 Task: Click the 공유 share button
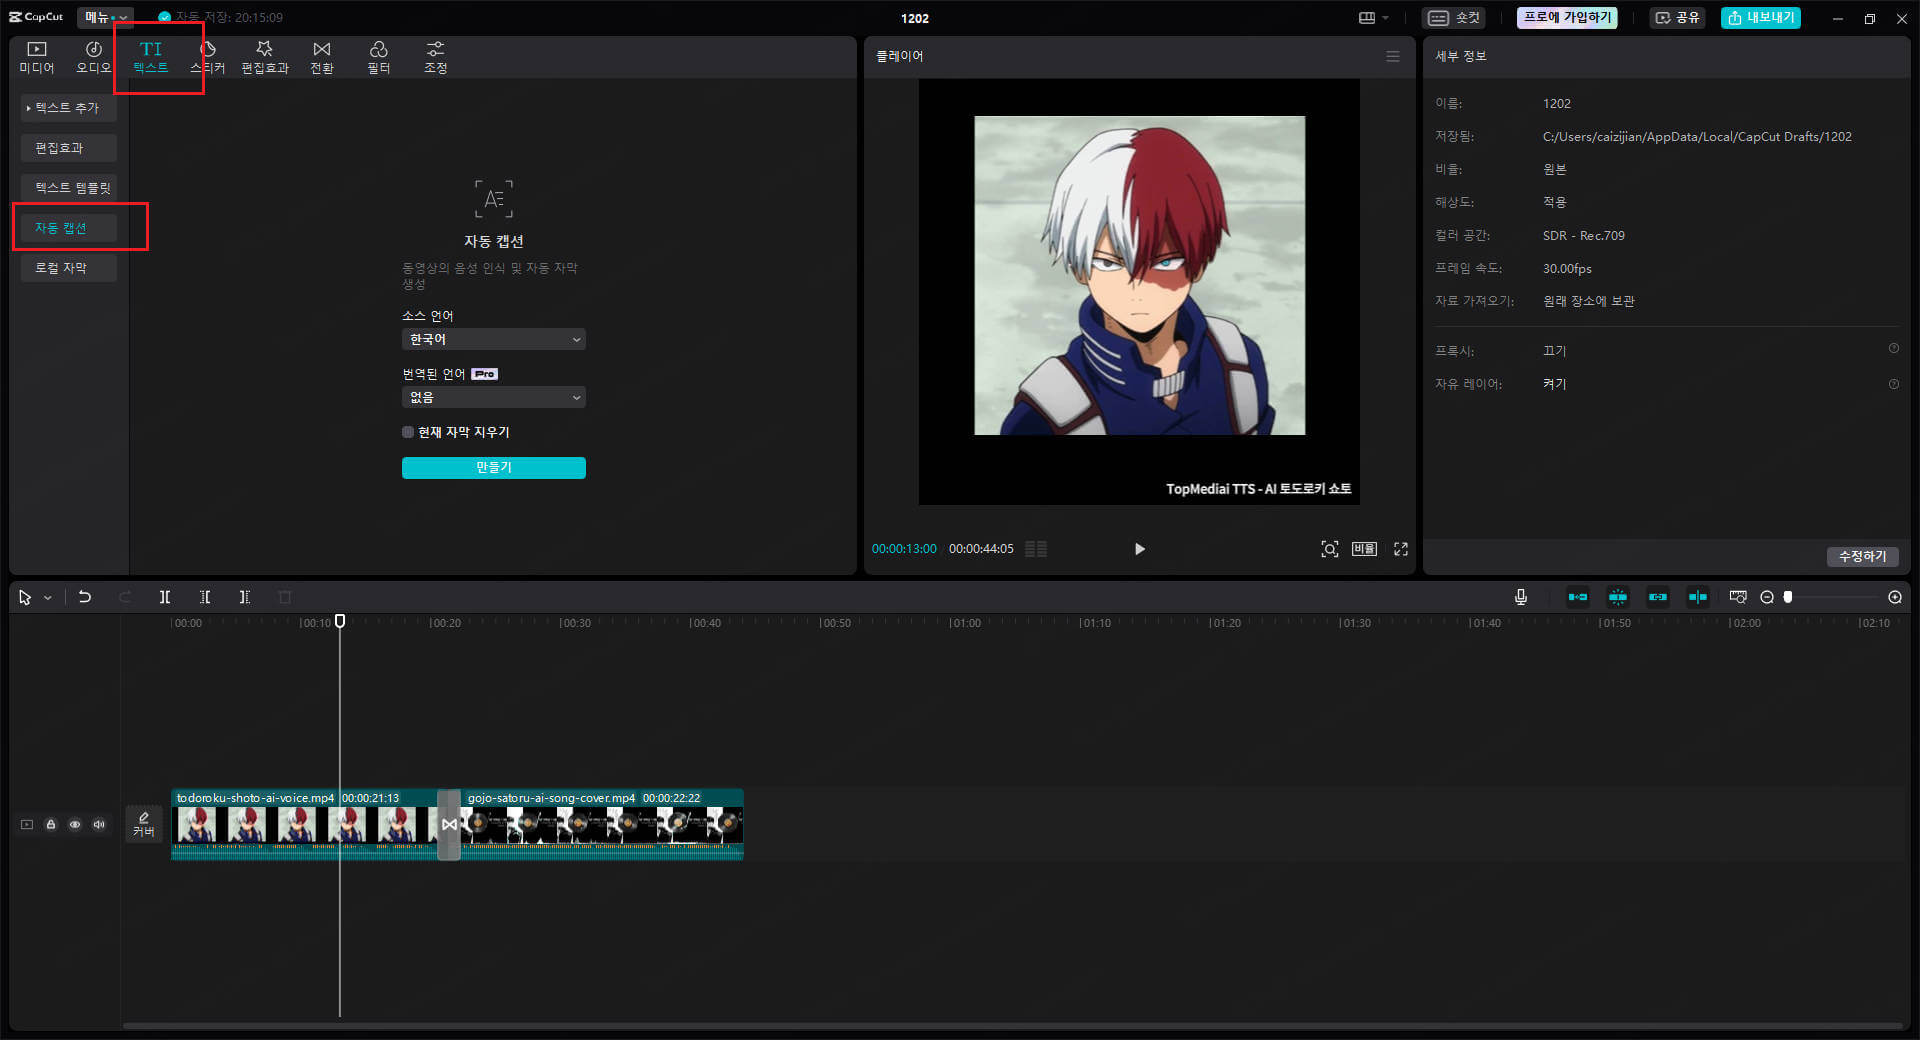pyautogui.click(x=1678, y=18)
